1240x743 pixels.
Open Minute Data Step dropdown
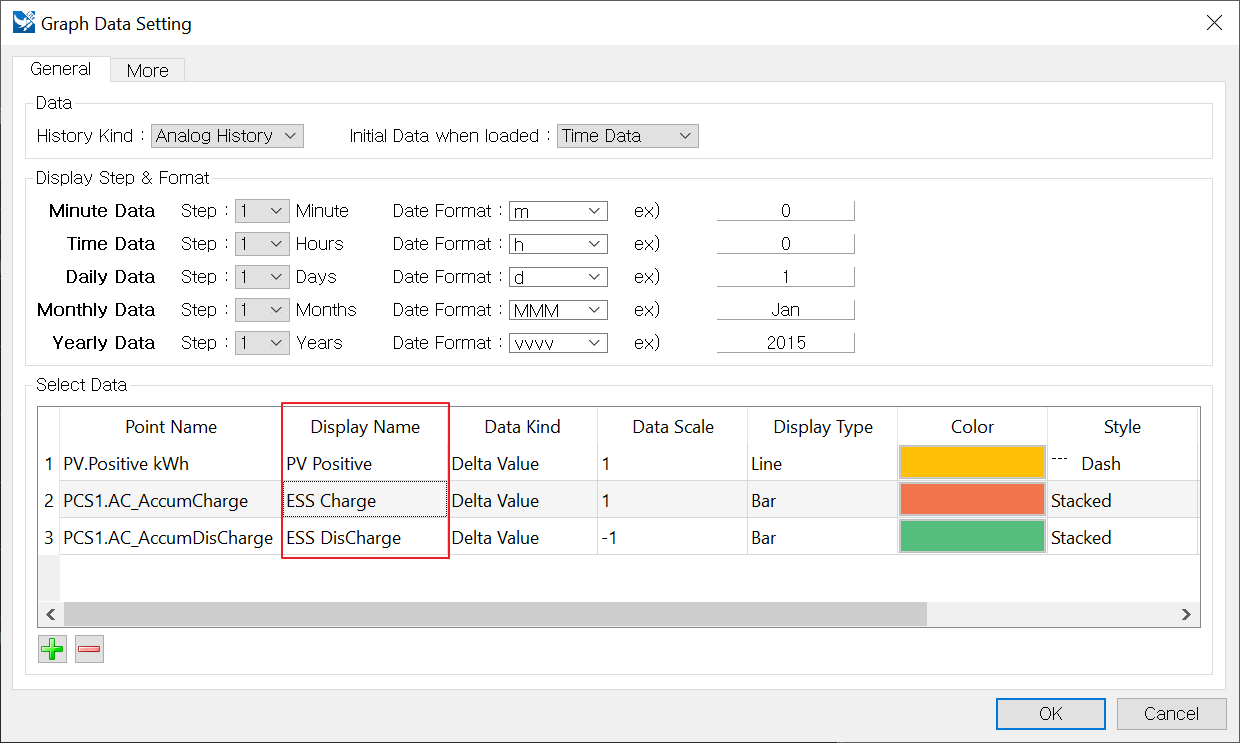[x=262, y=211]
